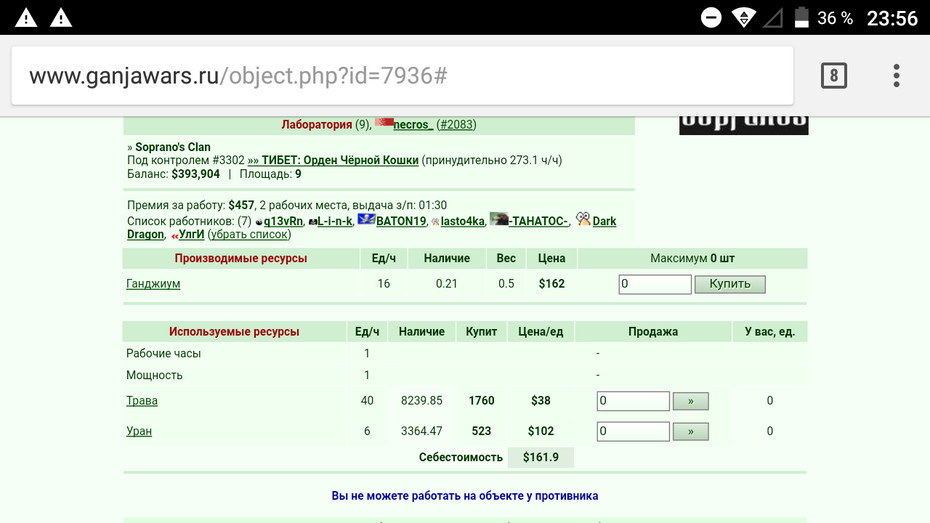Tap the Мощность row label
930x523 pixels.
(x=154, y=375)
